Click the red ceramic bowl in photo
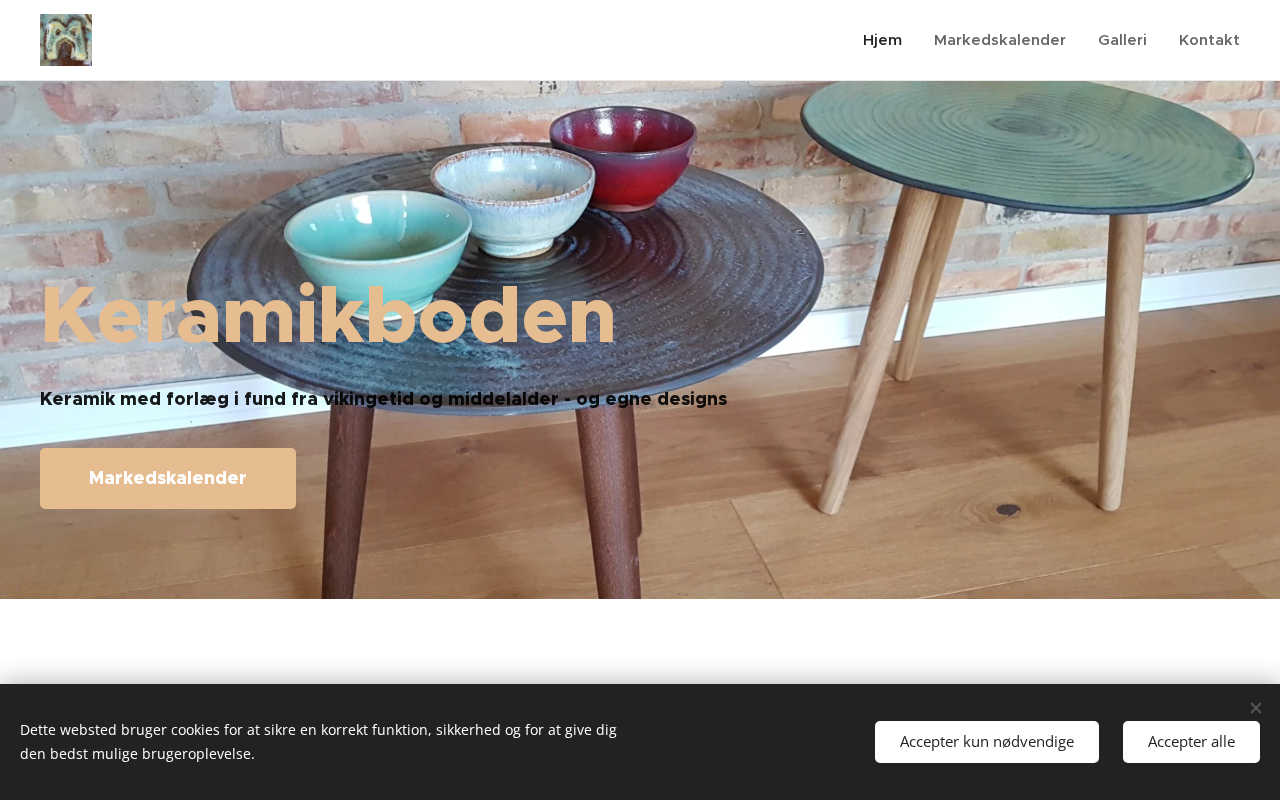Viewport: 1280px width, 800px height. pyautogui.click(x=623, y=157)
